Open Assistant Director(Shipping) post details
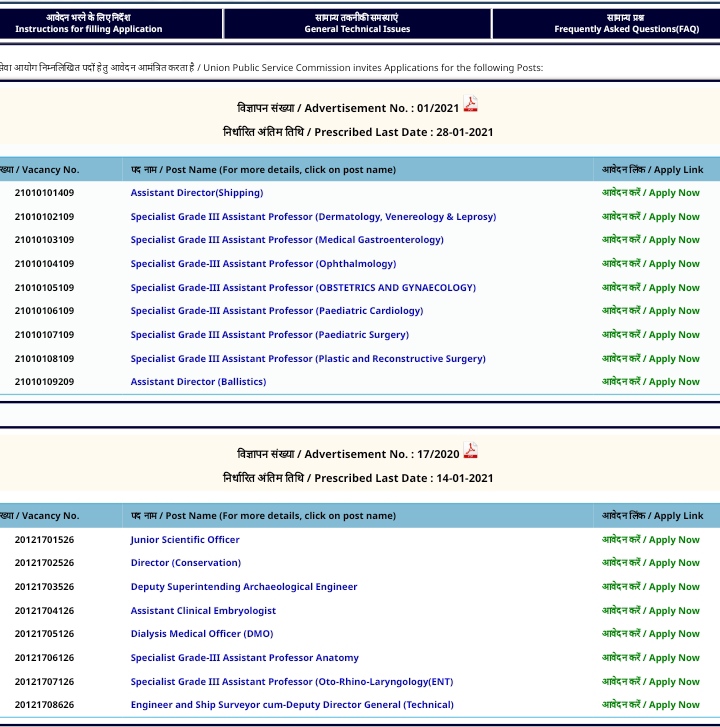This screenshot has width=720, height=727. pos(197,193)
